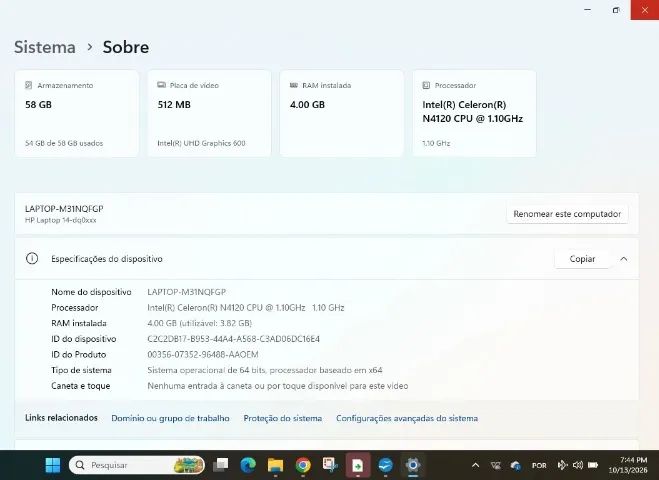
Task: Select 'HP Laptop 14-dq0xxx' model text
Action: pos(61,220)
